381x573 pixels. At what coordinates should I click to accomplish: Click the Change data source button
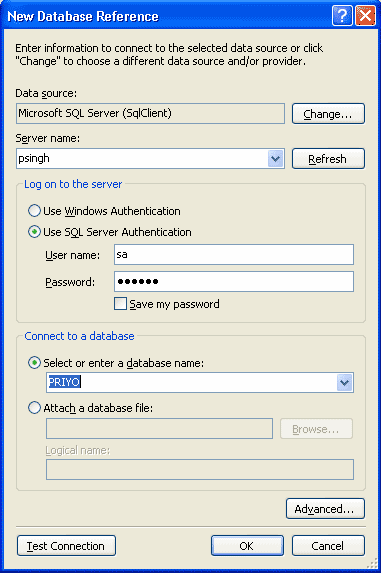click(x=328, y=114)
